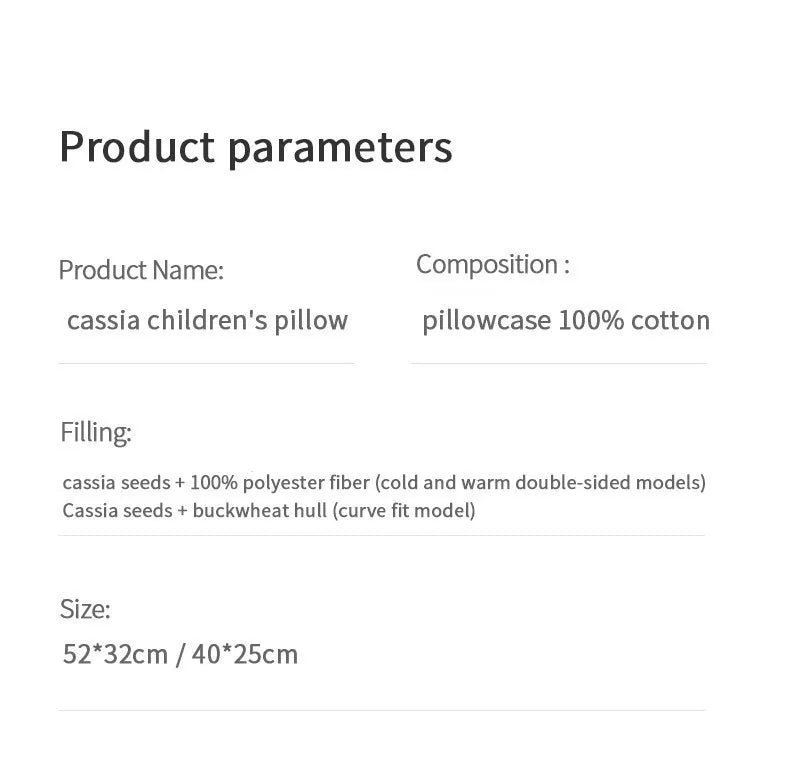Select the Composition label
The image size is (790, 774).
point(493,265)
